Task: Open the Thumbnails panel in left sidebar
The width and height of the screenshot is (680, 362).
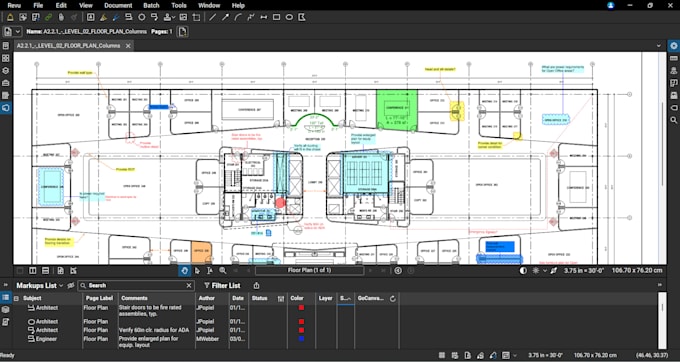Action: 6,58
